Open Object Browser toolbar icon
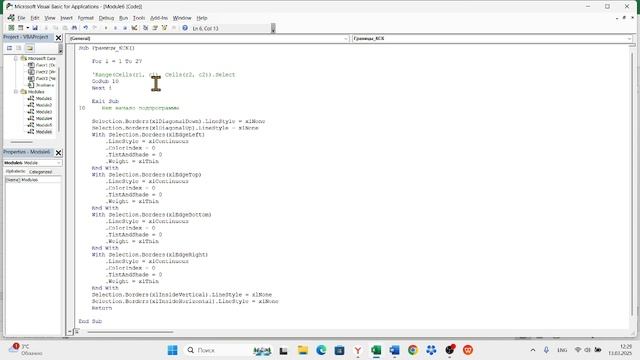Viewport: 640px width, 360px height. (x=164, y=28)
